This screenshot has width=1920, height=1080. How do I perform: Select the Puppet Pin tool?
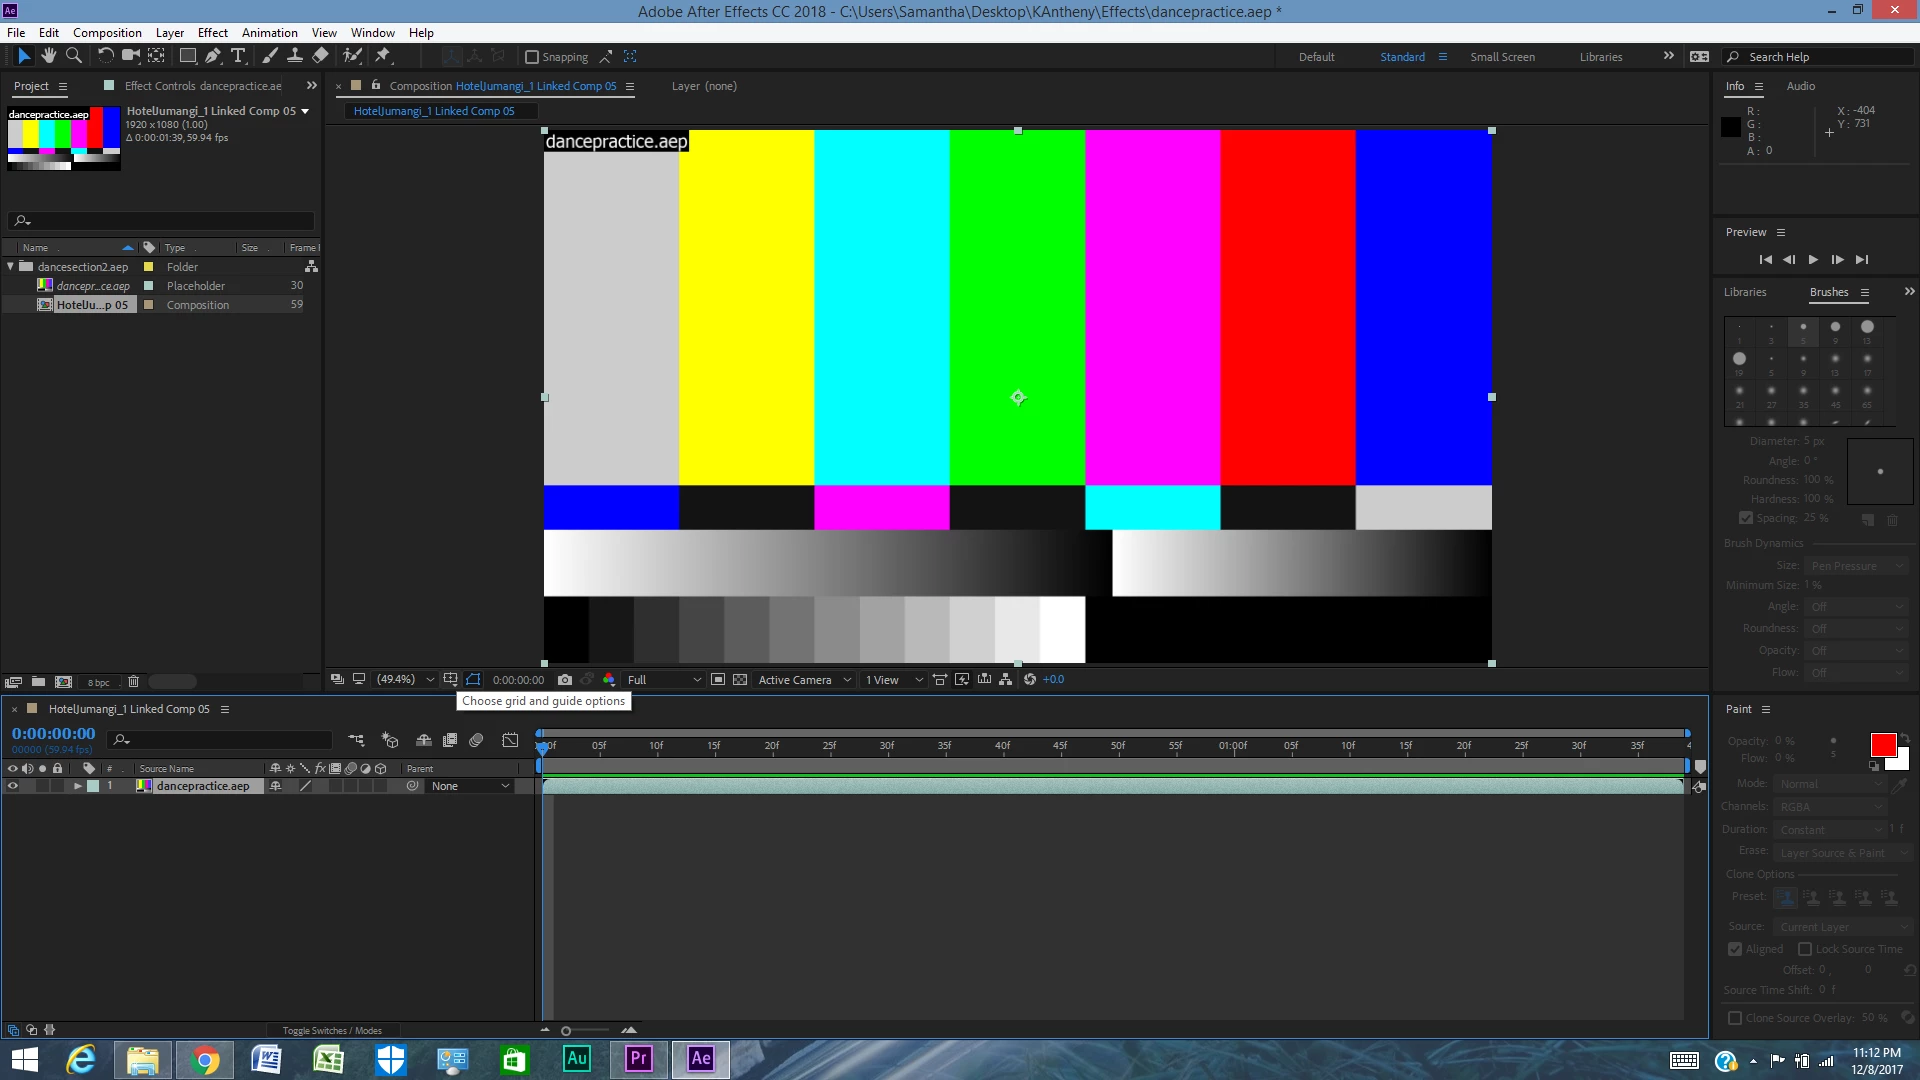(383, 56)
